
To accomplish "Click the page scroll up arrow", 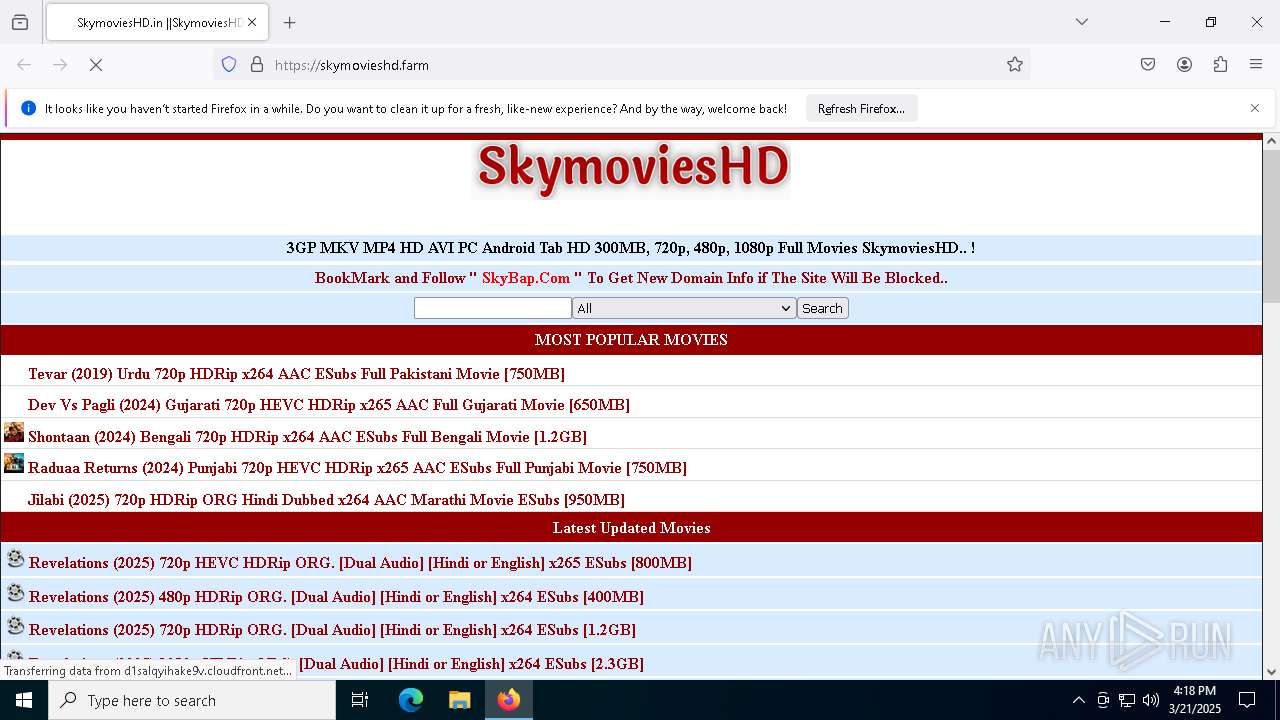I will (1271, 141).
